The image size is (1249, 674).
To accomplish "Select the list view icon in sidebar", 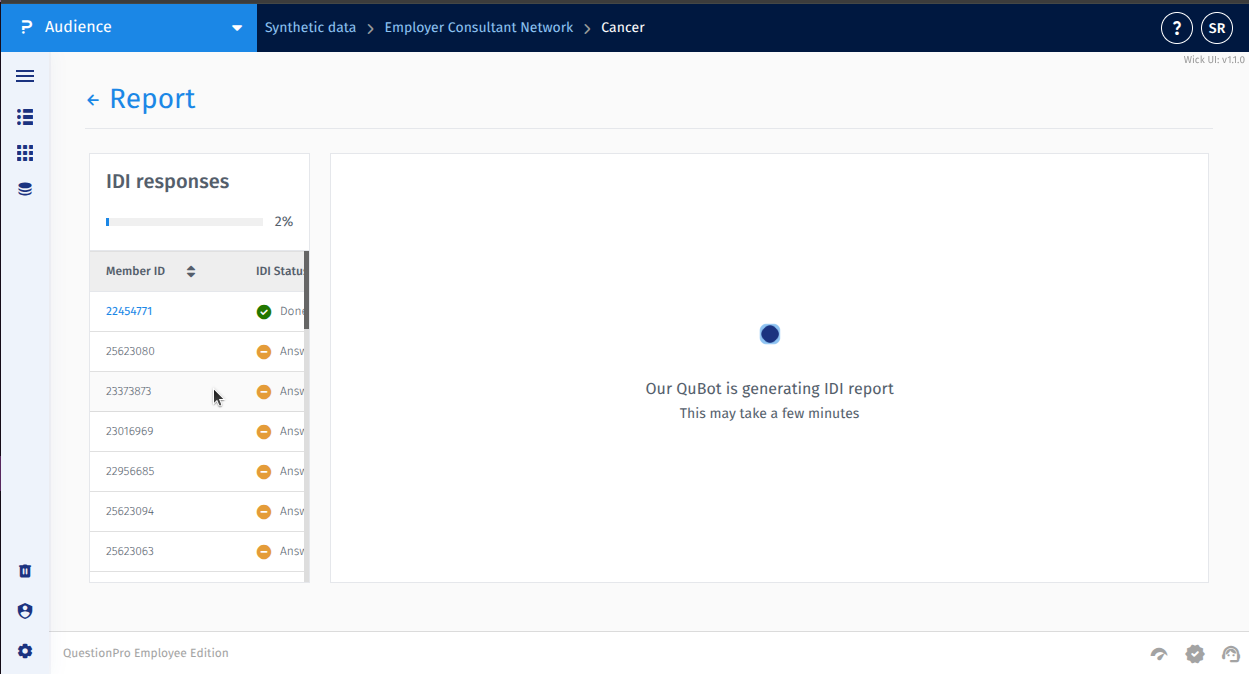I will [24, 117].
